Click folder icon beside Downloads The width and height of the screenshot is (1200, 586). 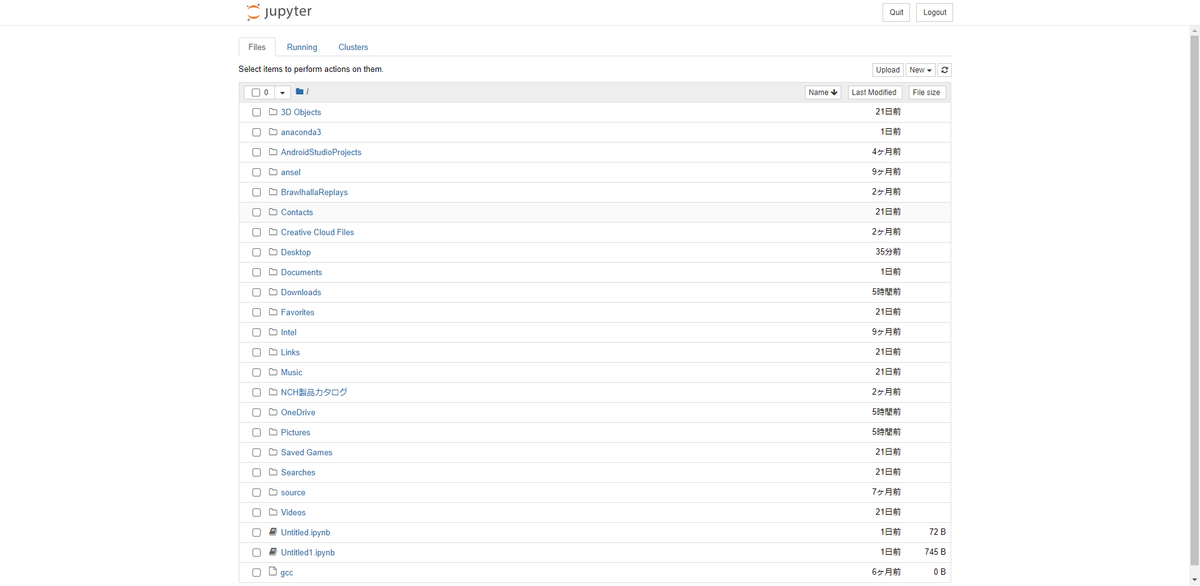[273, 292]
